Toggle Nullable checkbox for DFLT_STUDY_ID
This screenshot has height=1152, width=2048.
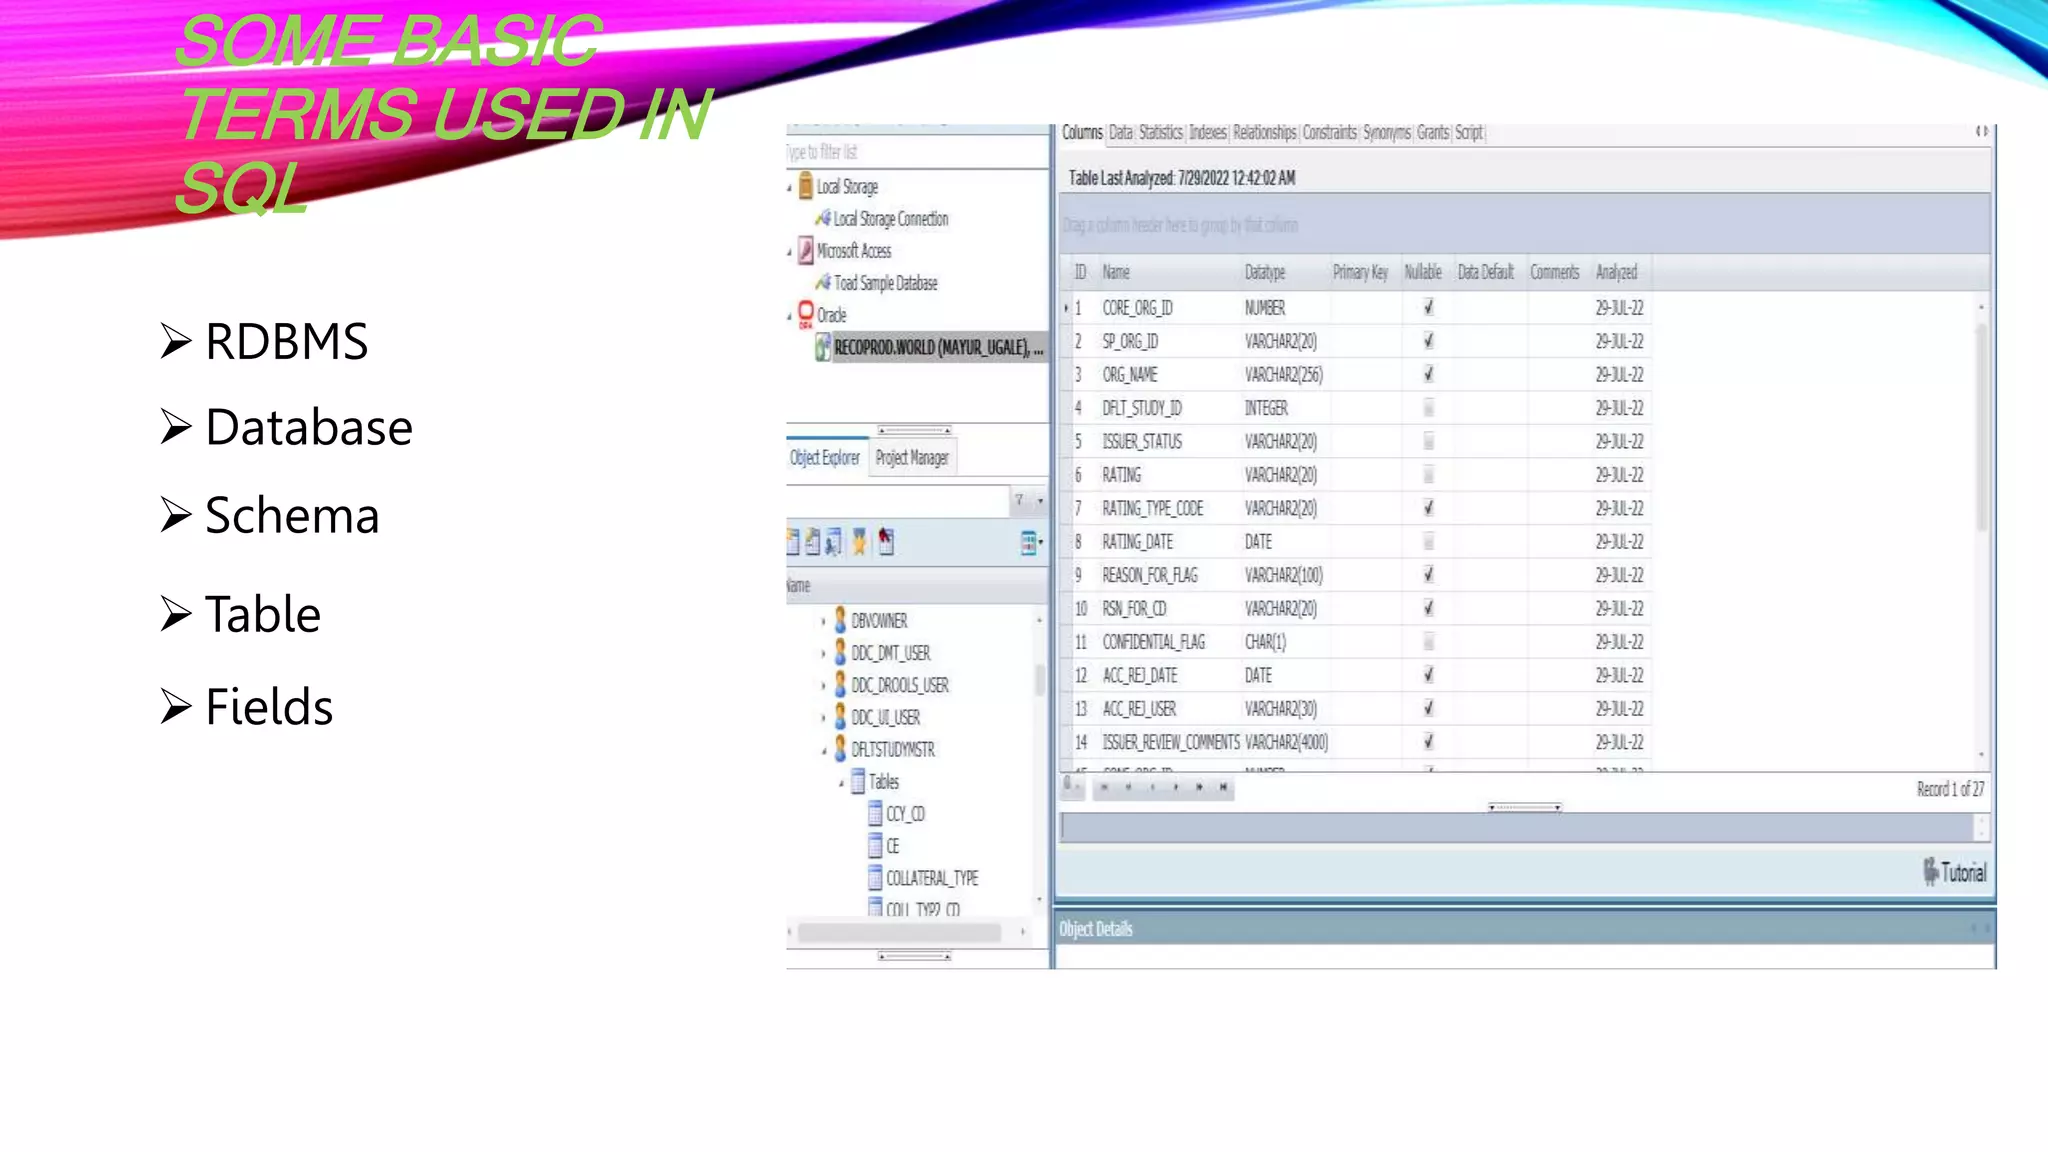coord(1428,408)
